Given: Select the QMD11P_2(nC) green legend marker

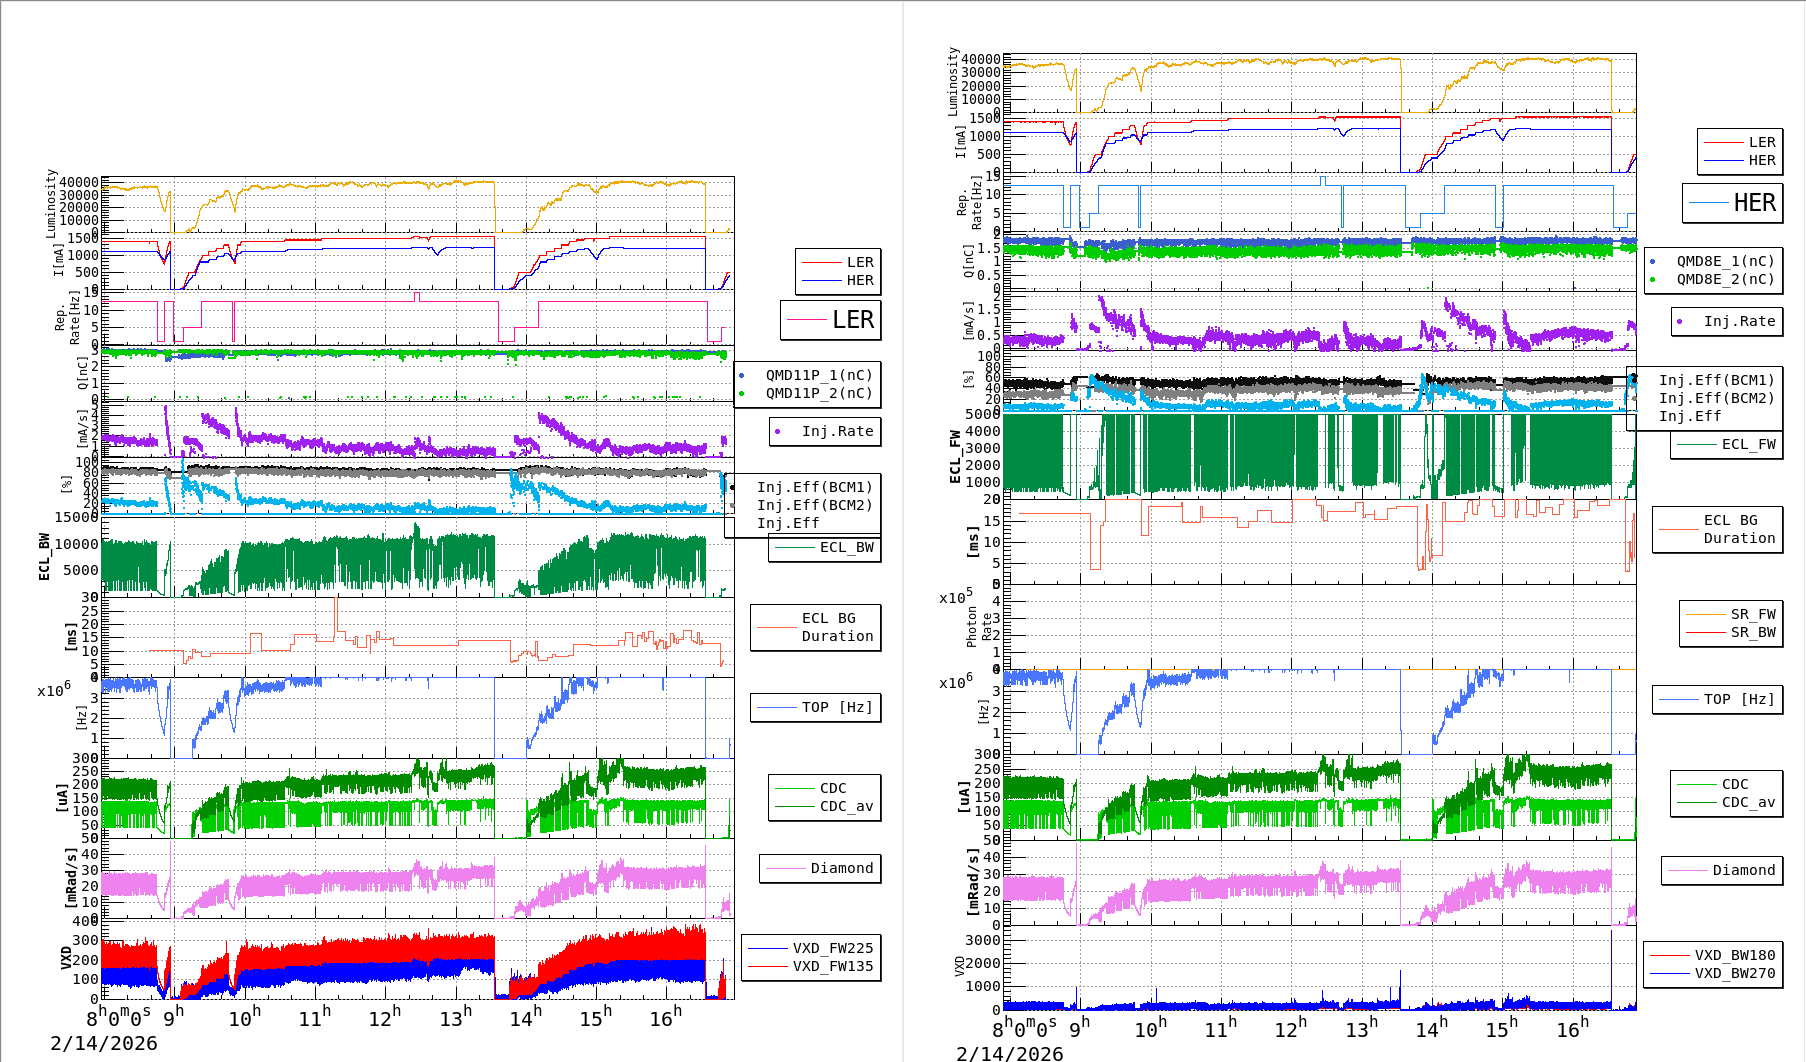Looking at the screenshot, I should click(x=741, y=394).
